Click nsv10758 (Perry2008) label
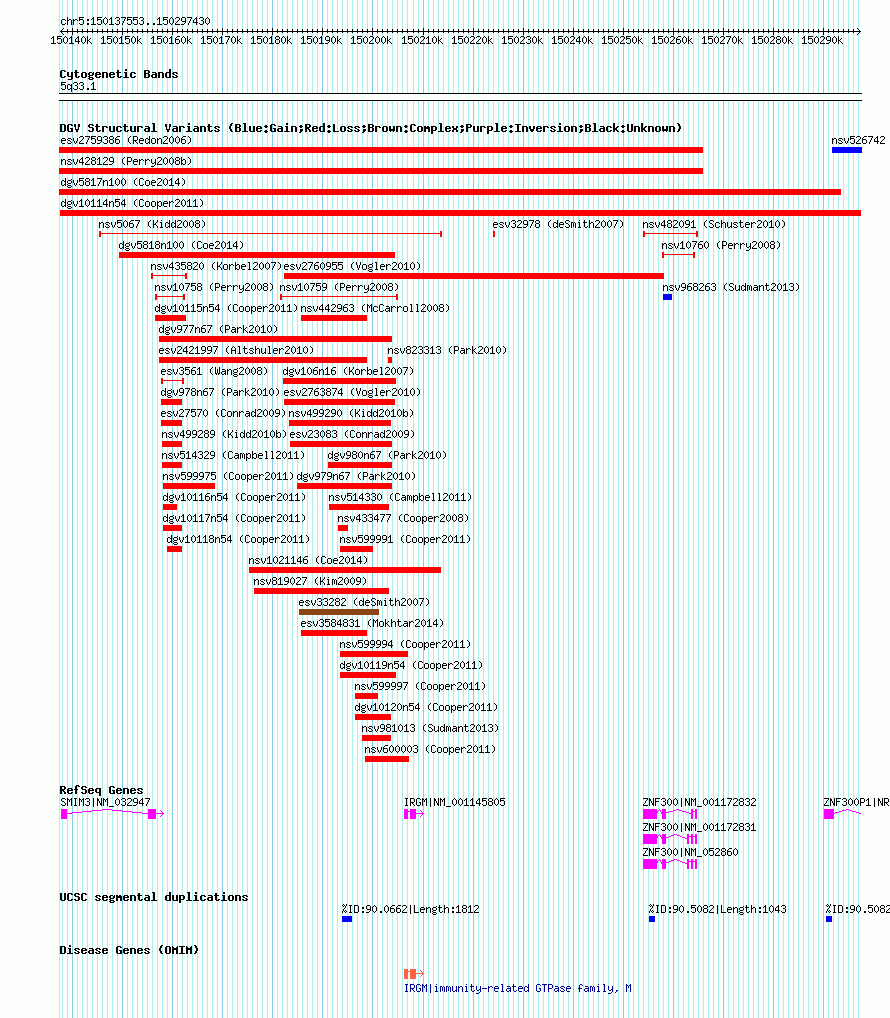Viewport: 890px width, 1018px height. pos(214,287)
